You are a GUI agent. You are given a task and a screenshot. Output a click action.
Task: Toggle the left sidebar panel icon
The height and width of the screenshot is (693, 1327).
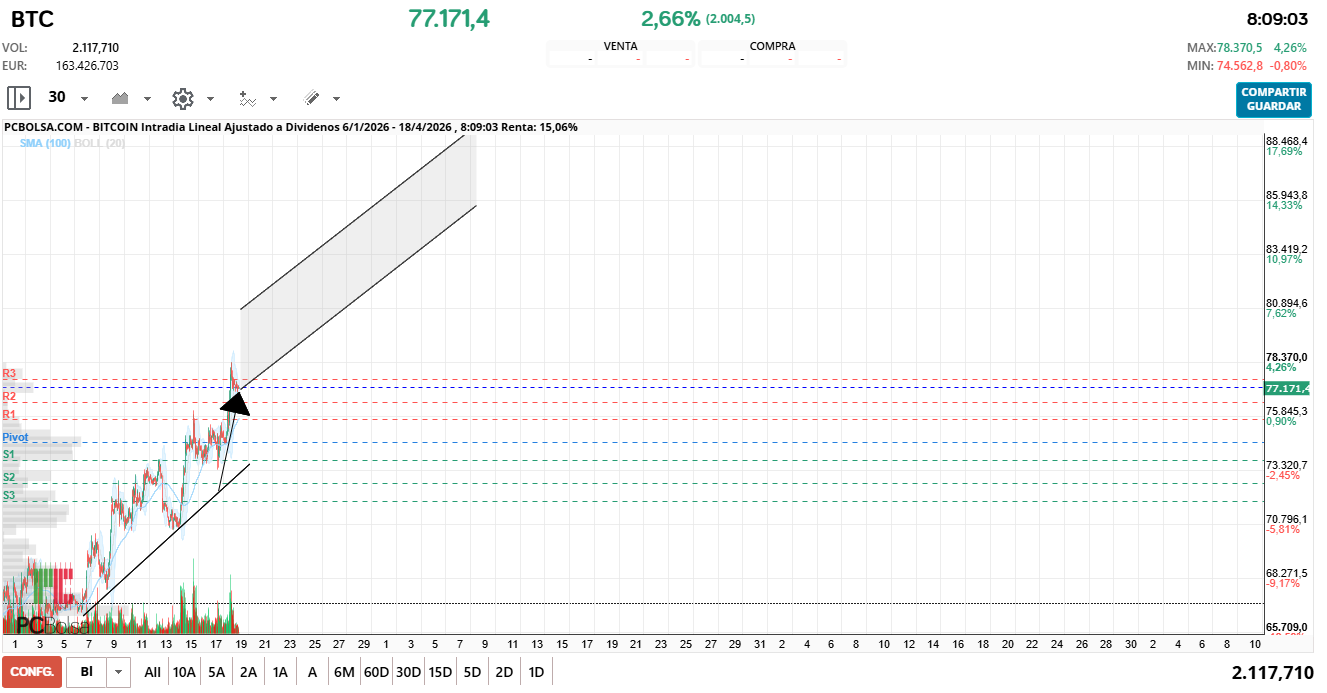point(18,97)
